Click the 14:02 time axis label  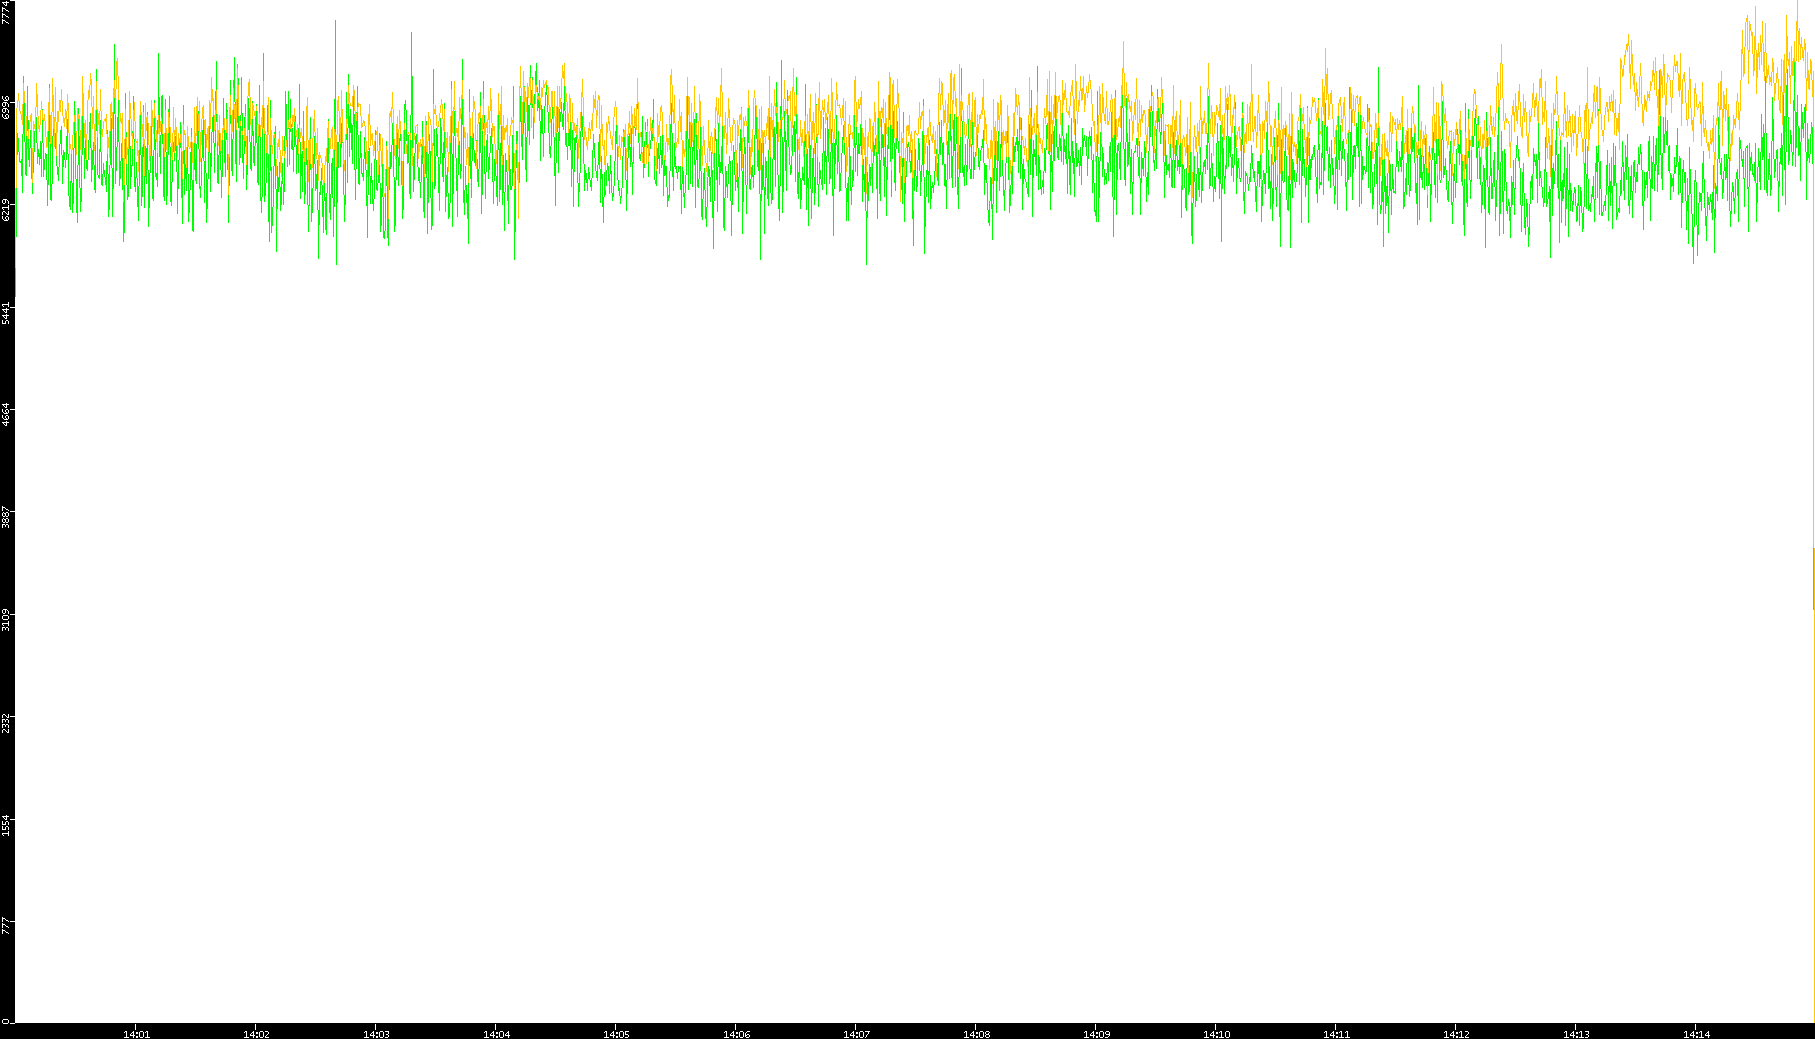[x=256, y=1034]
